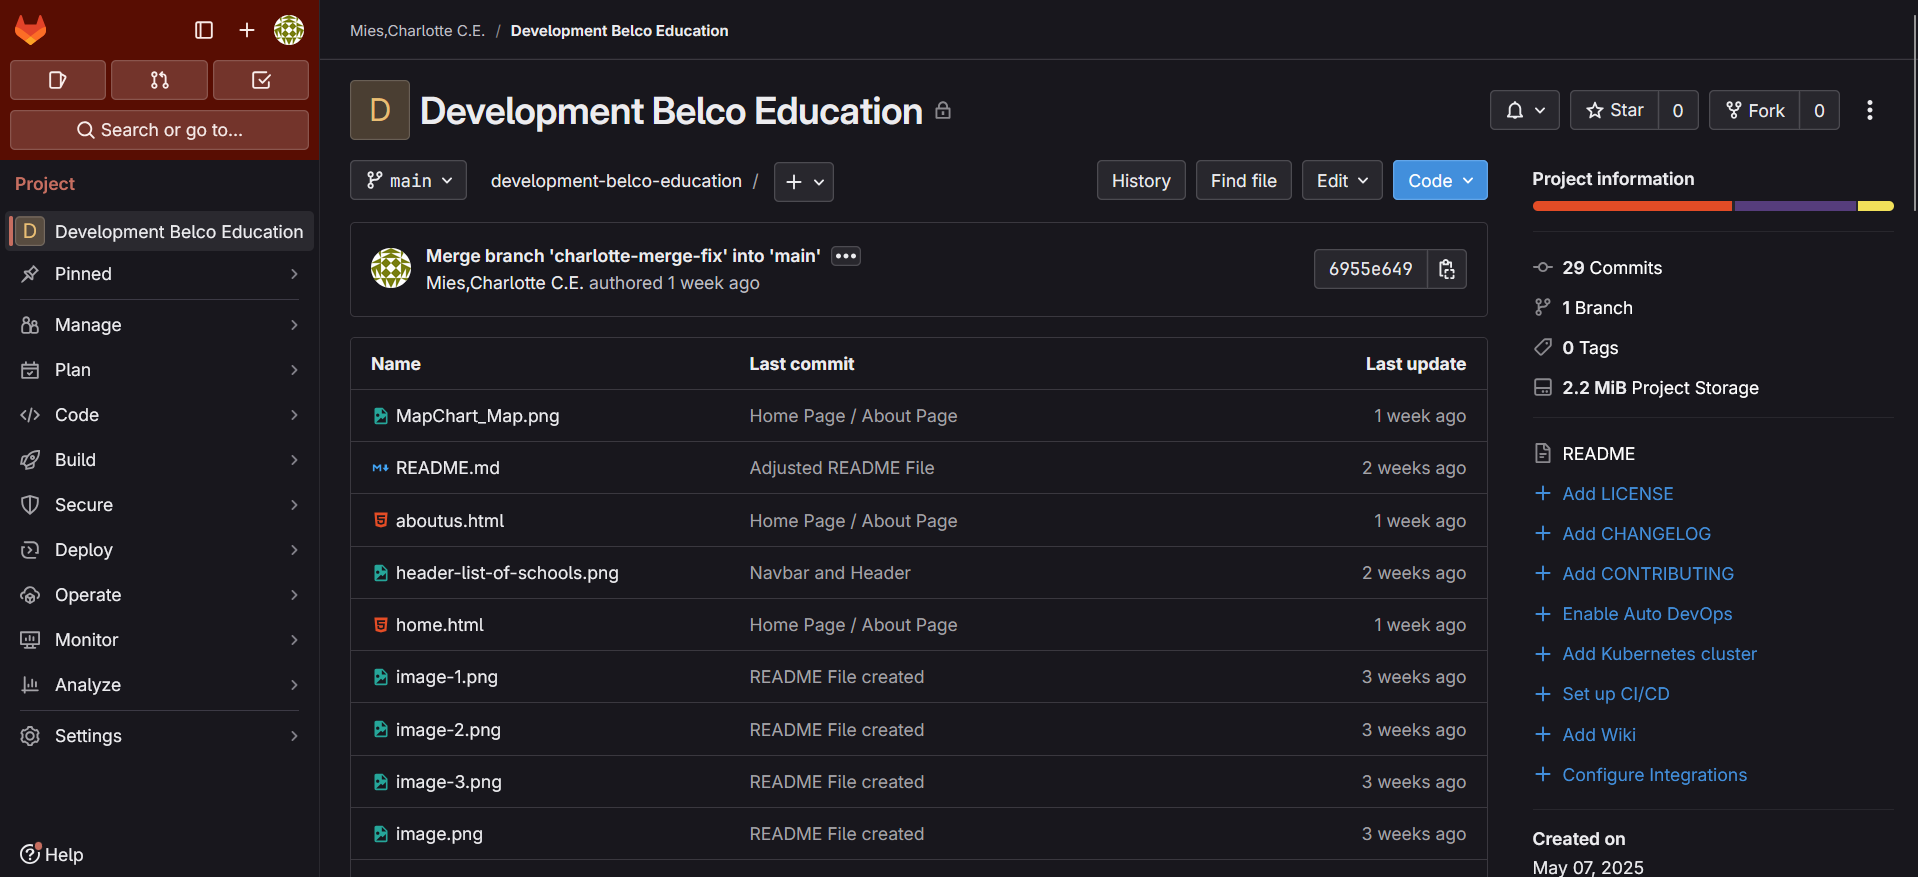The width and height of the screenshot is (1918, 877).
Task: Expand commit message ellipsis toggle
Action: (x=846, y=256)
